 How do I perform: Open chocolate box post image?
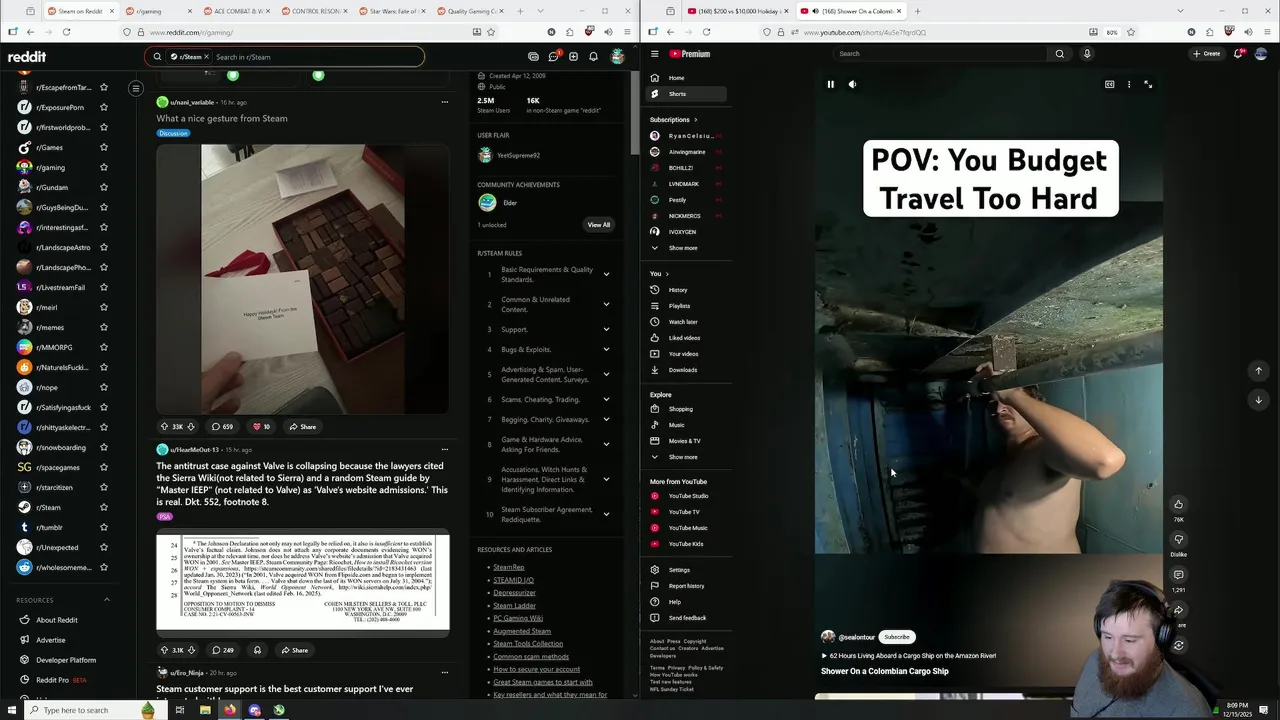302,279
